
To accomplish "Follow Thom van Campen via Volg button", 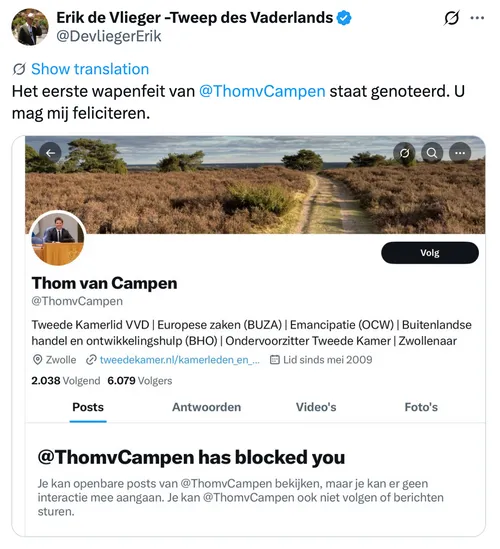I will (430, 252).
